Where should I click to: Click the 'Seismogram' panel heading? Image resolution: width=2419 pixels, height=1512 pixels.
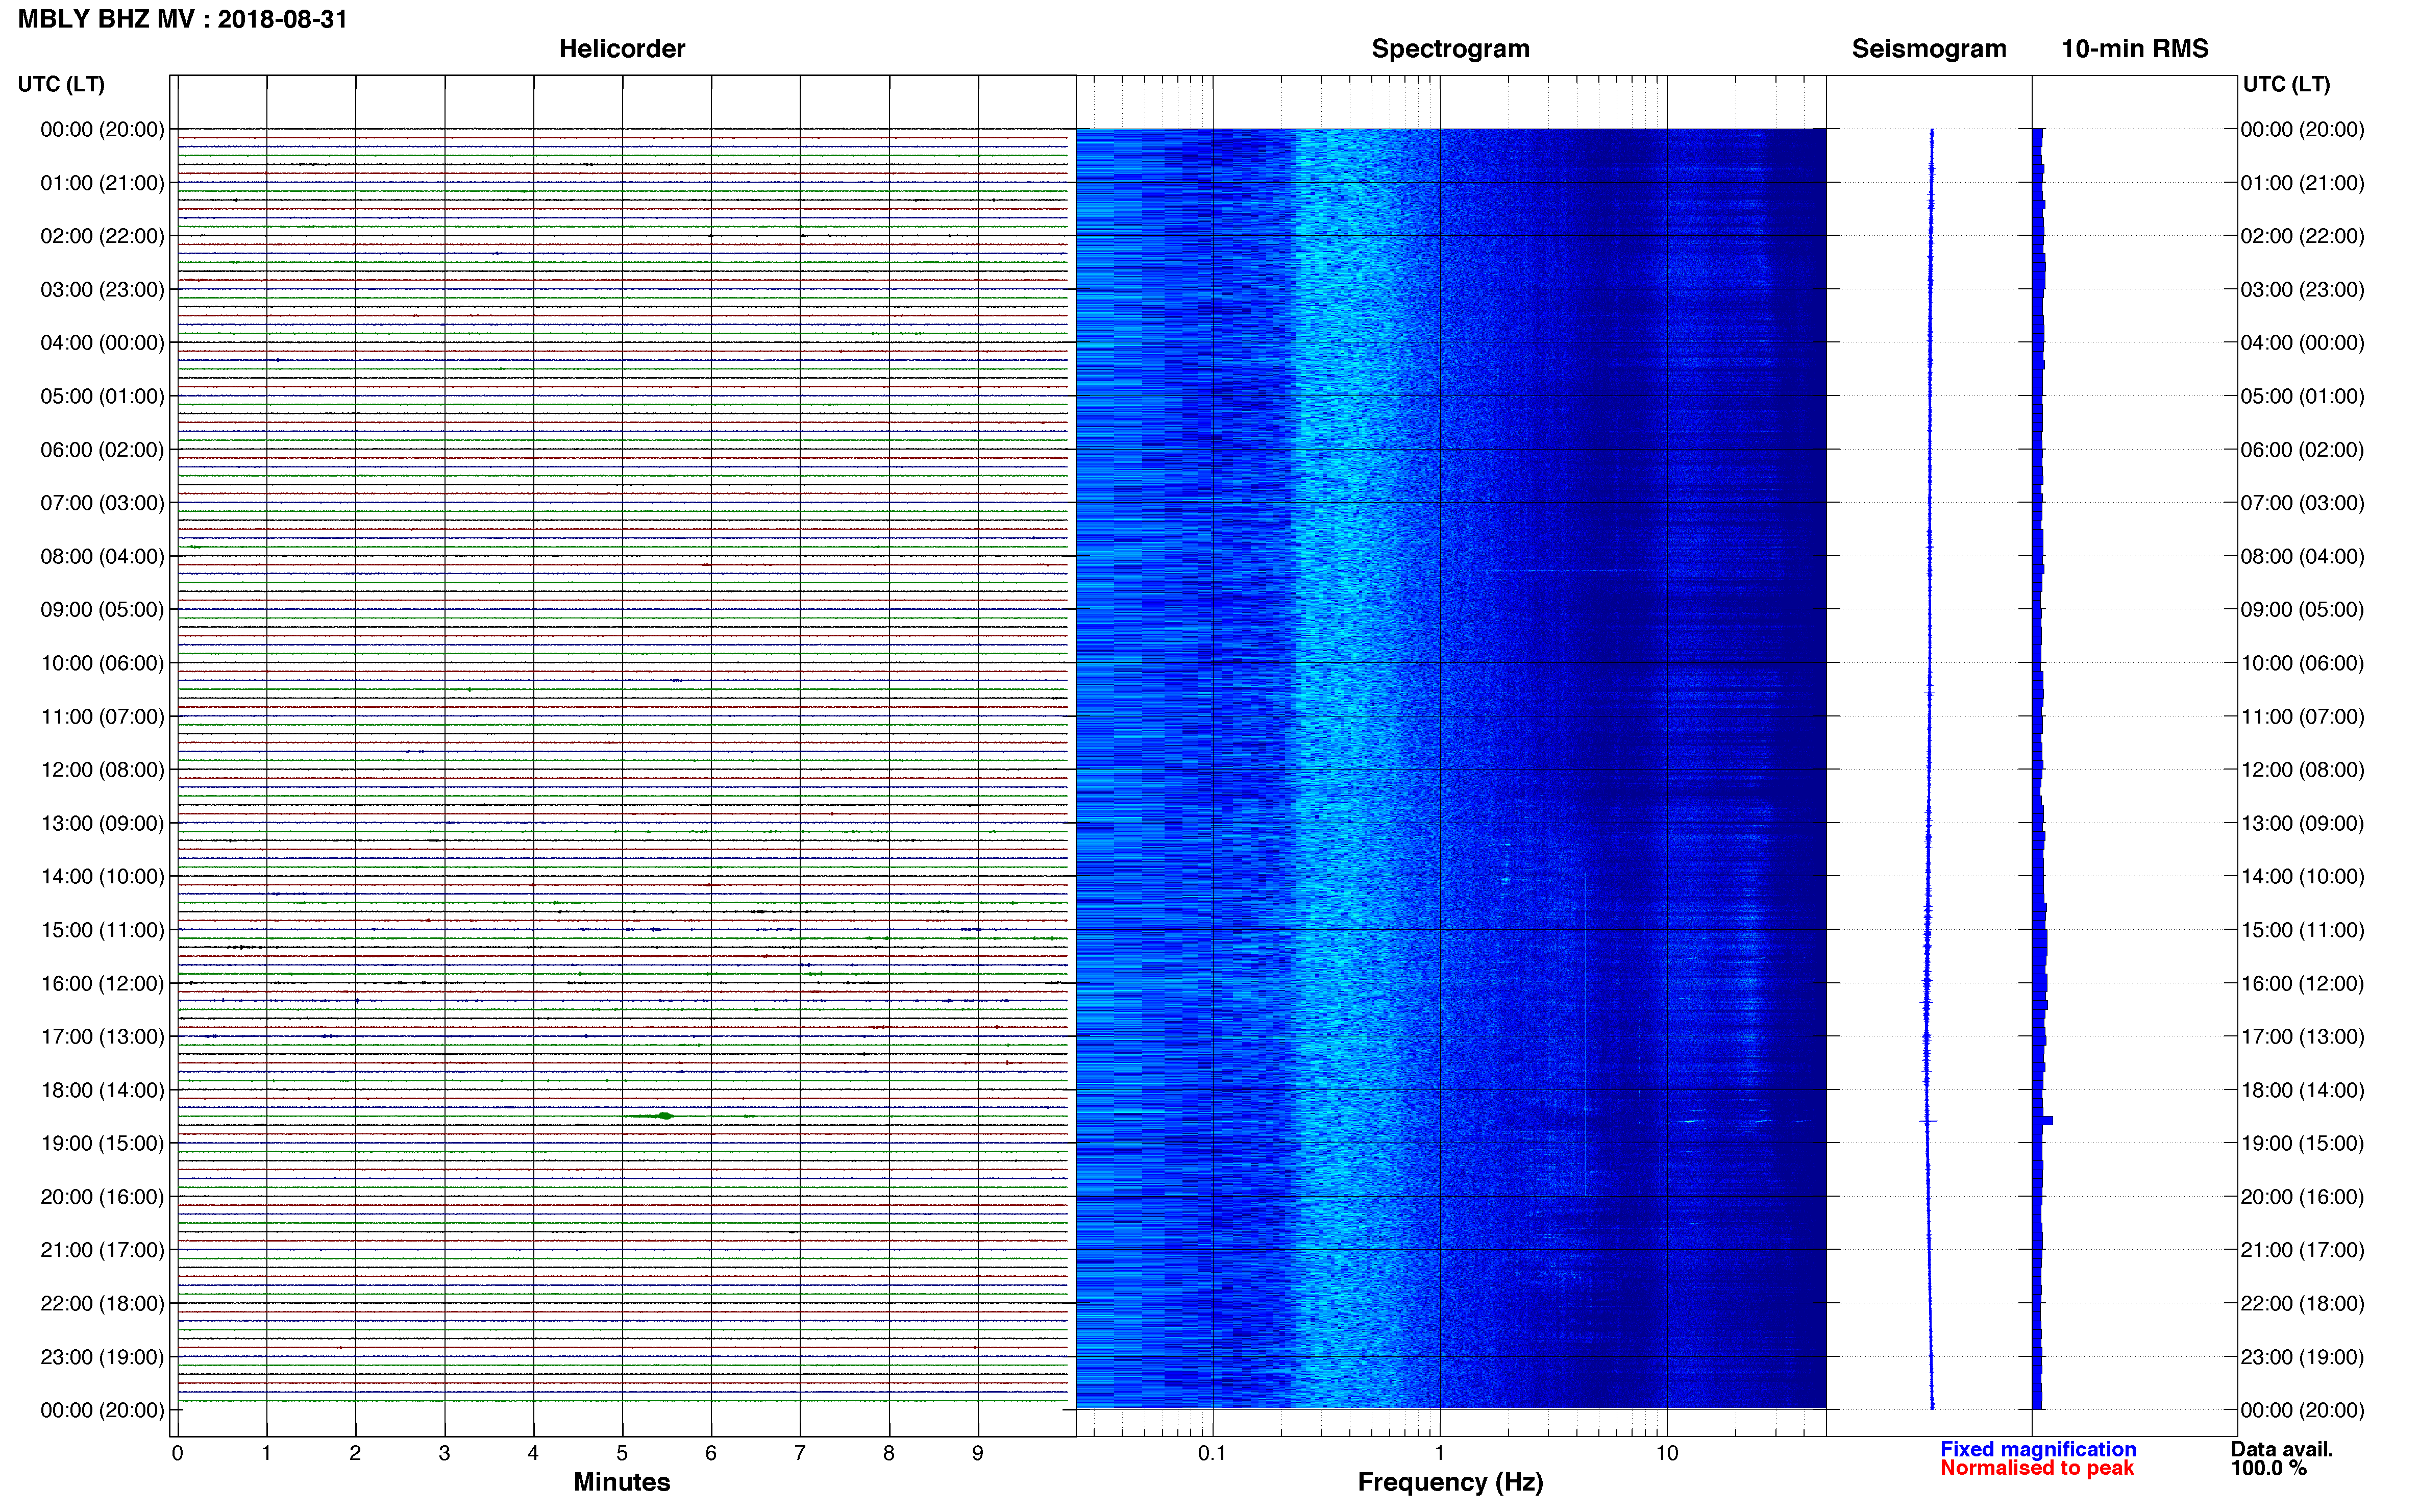(1929, 49)
